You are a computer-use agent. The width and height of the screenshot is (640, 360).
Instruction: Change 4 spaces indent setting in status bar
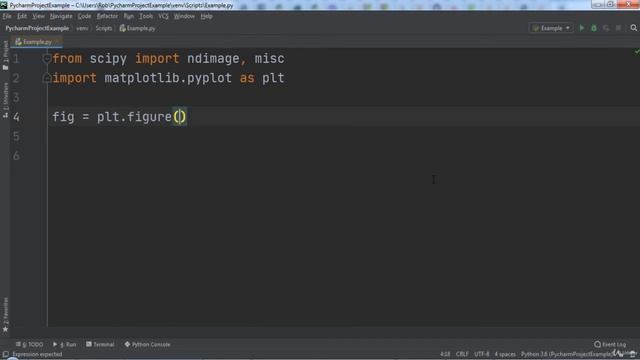tap(505, 354)
